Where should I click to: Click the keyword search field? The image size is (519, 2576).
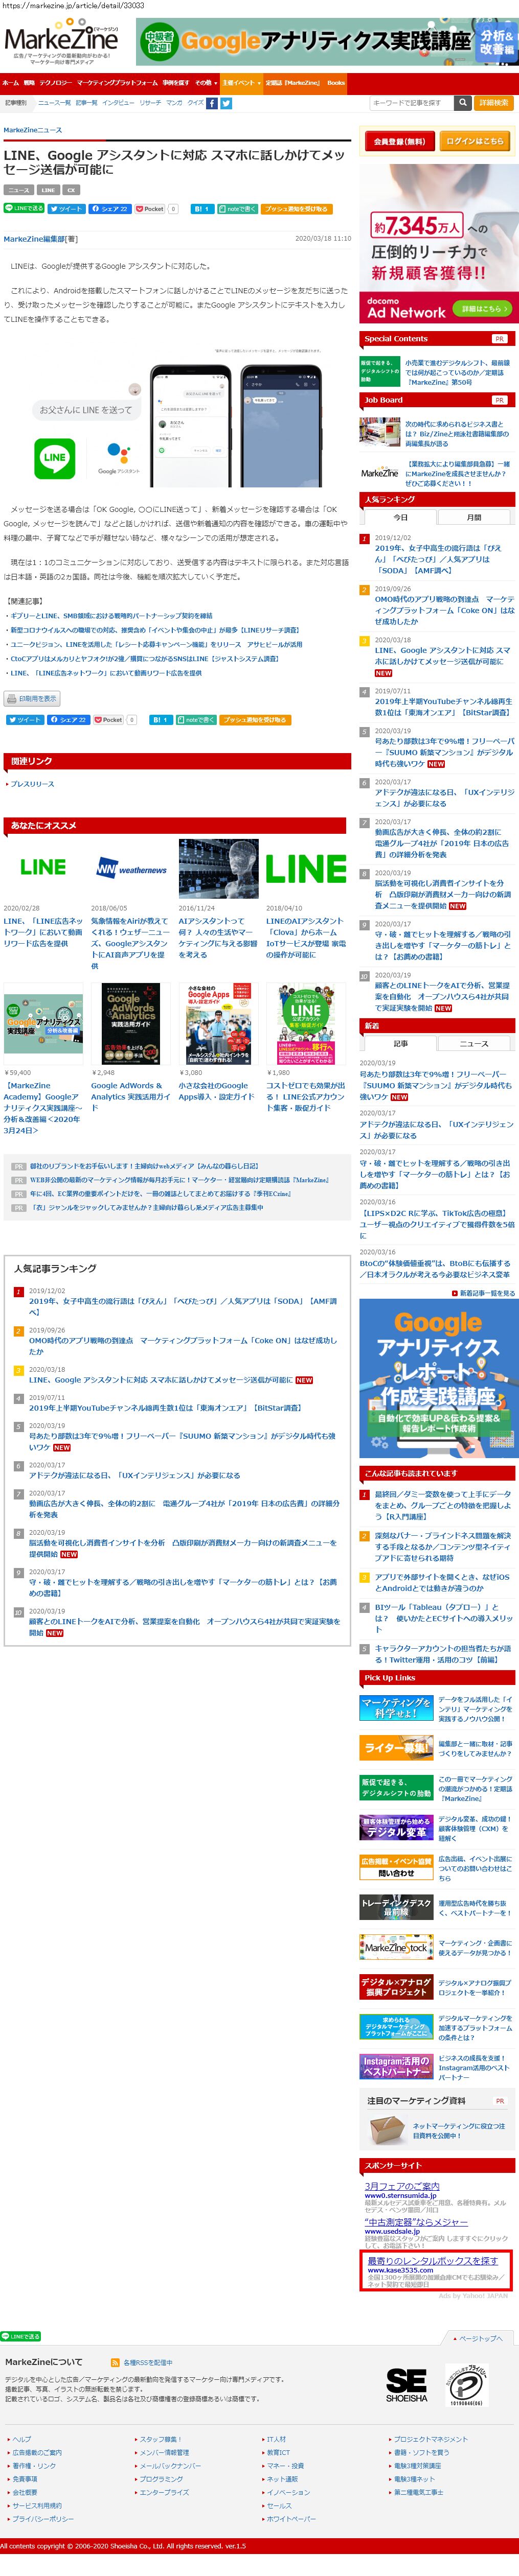(x=411, y=102)
